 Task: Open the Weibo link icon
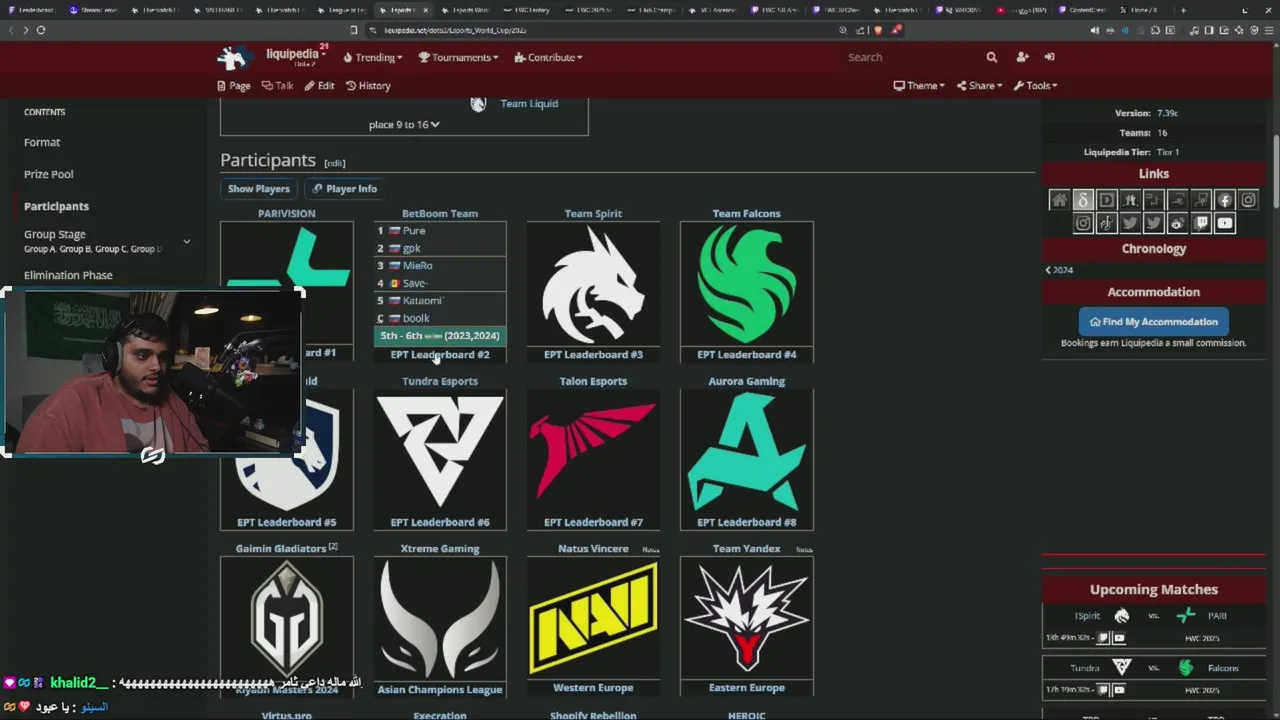click(x=1177, y=223)
